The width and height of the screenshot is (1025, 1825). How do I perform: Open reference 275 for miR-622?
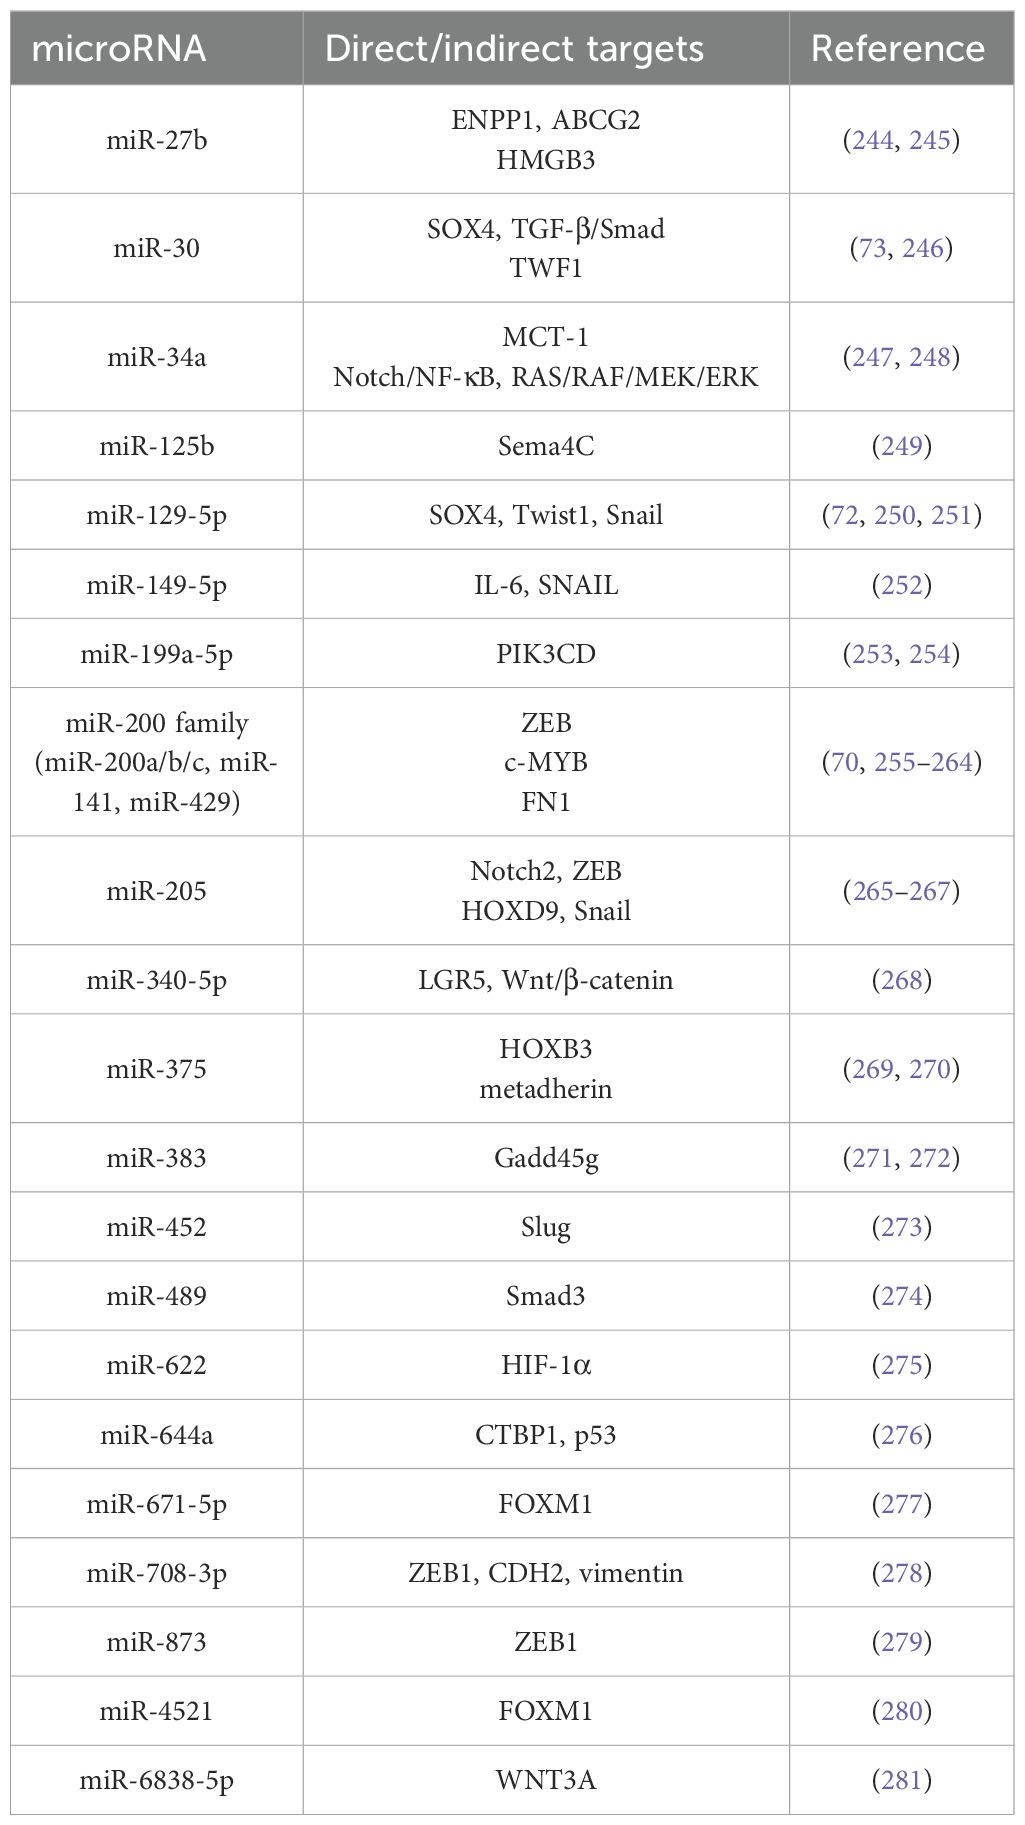point(901,1365)
